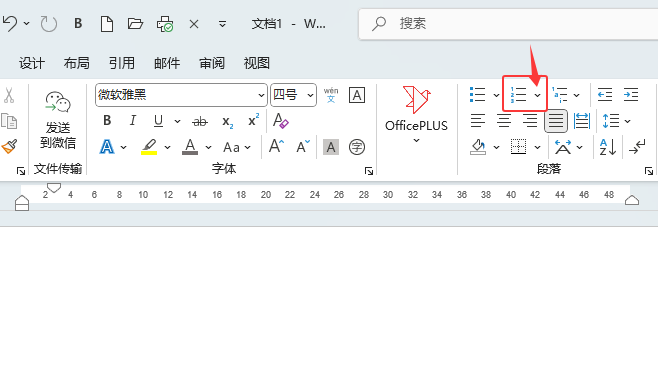Open the Numbering library dropdown arrow
The height and width of the screenshot is (368, 658).
click(x=538, y=95)
